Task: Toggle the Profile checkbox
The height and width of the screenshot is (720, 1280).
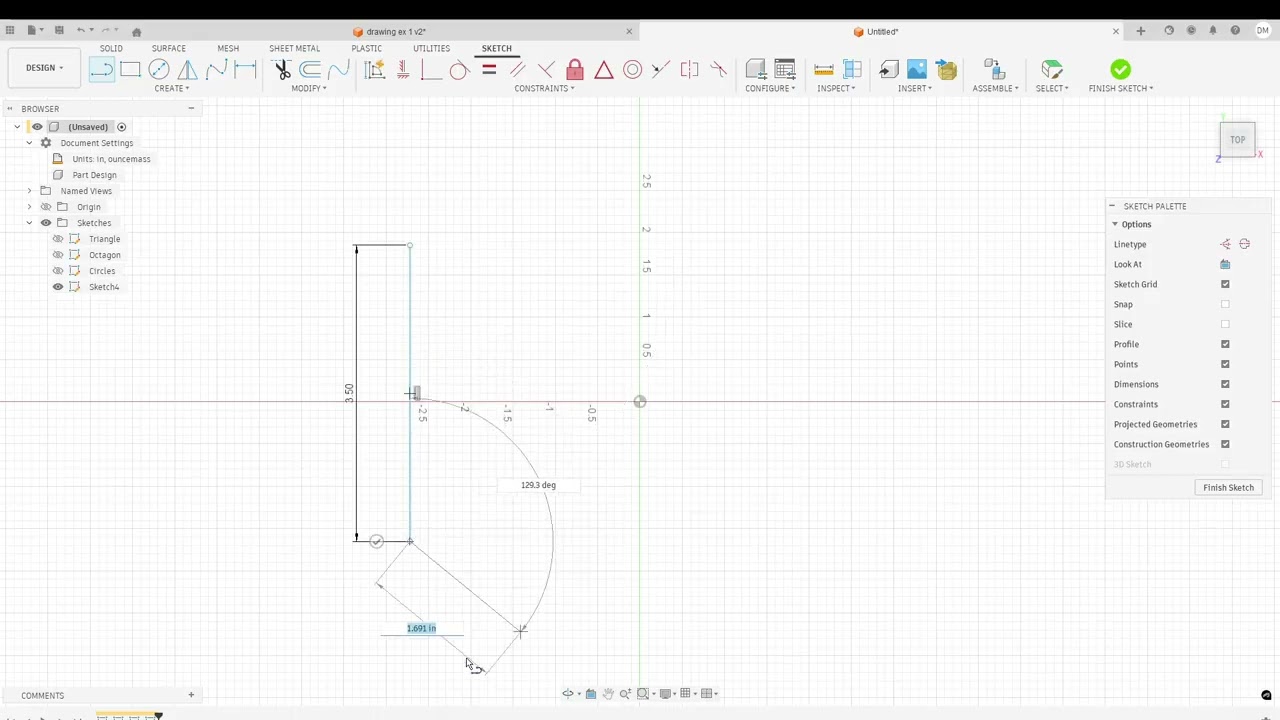Action: click(1225, 344)
